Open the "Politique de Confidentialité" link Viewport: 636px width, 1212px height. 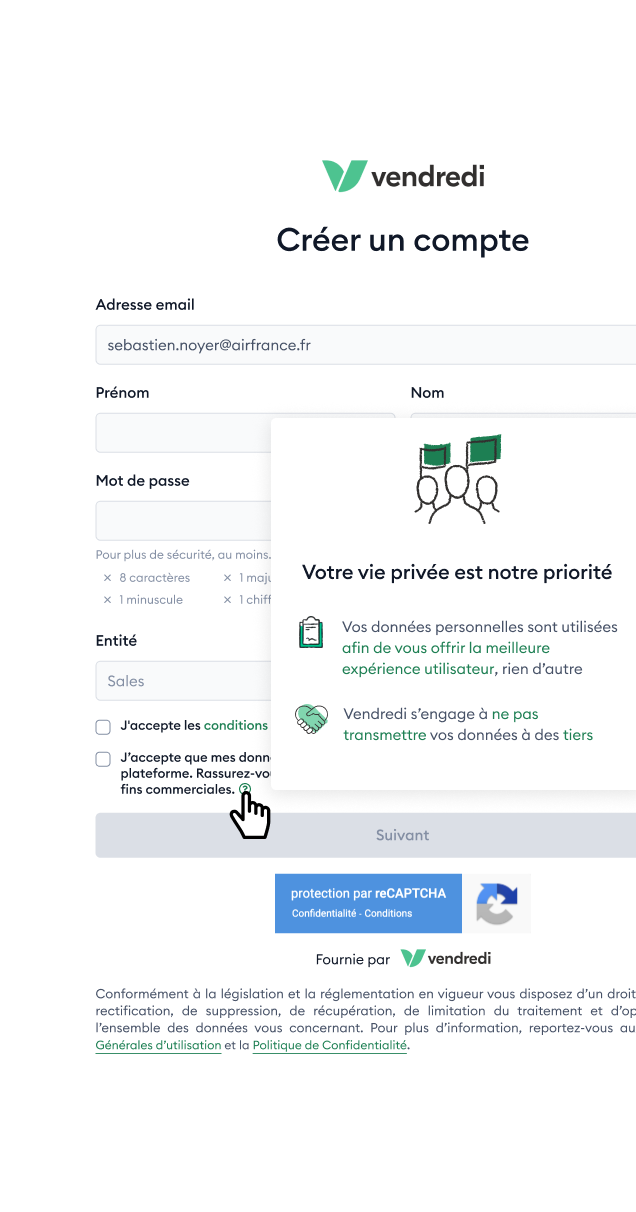(x=330, y=1045)
